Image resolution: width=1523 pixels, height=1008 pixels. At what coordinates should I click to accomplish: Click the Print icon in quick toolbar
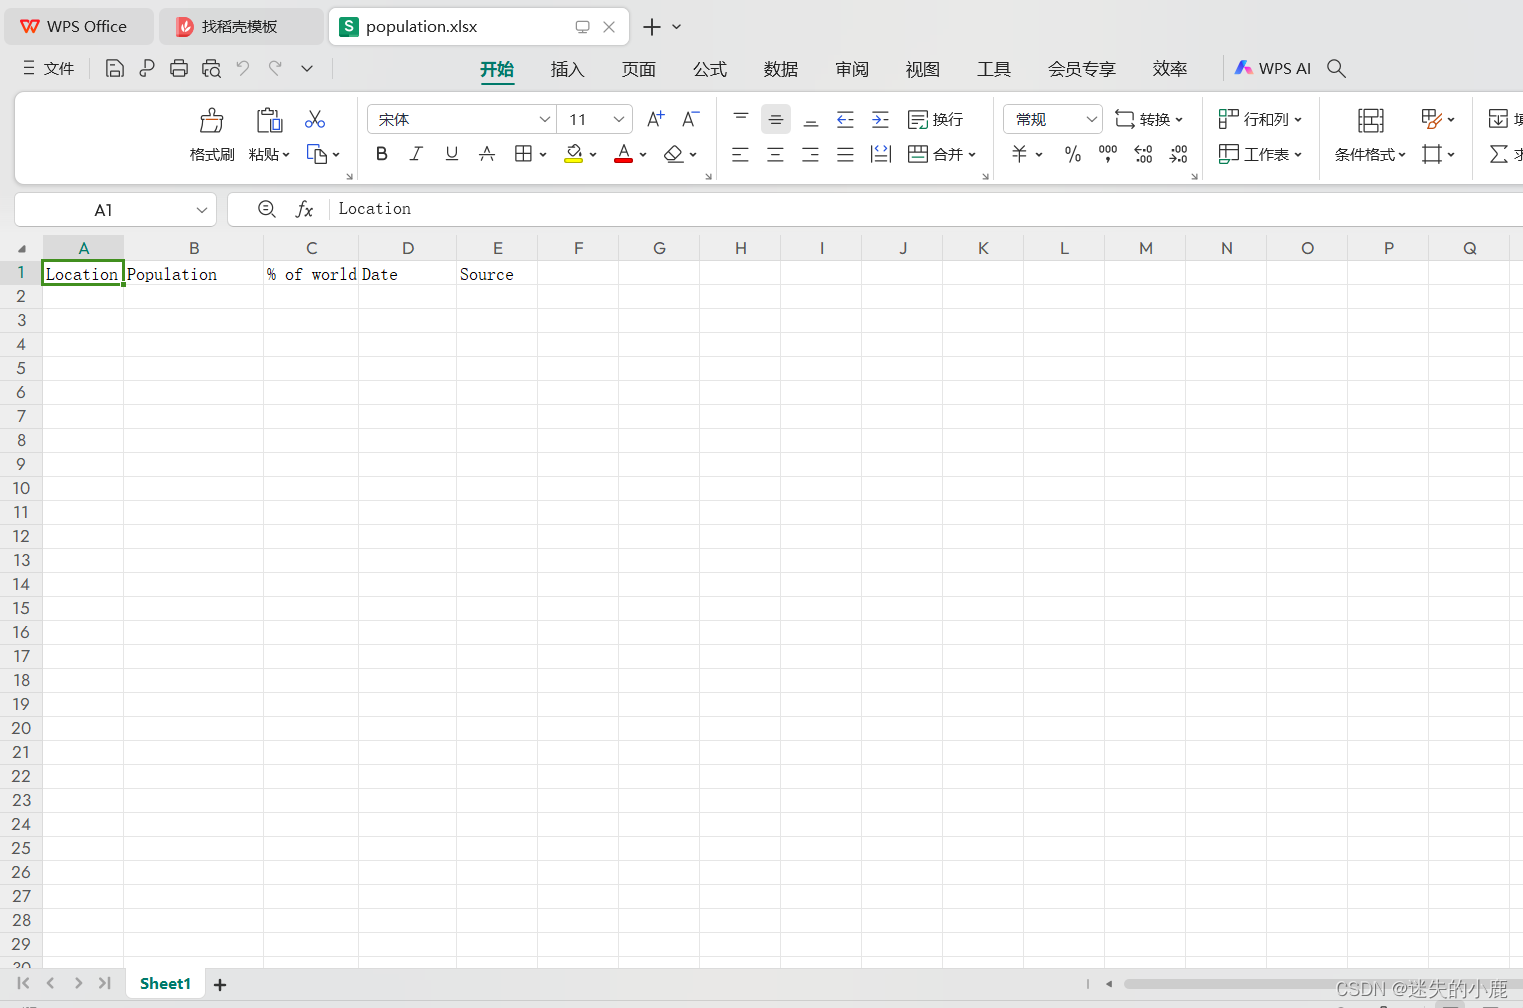(179, 68)
